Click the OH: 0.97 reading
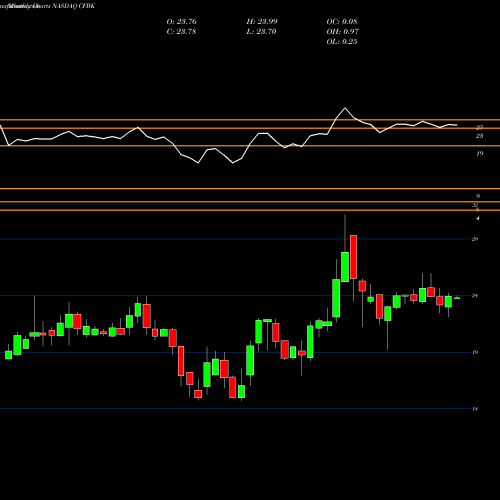This screenshot has width=500, height=500. click(x=342, y=31)
